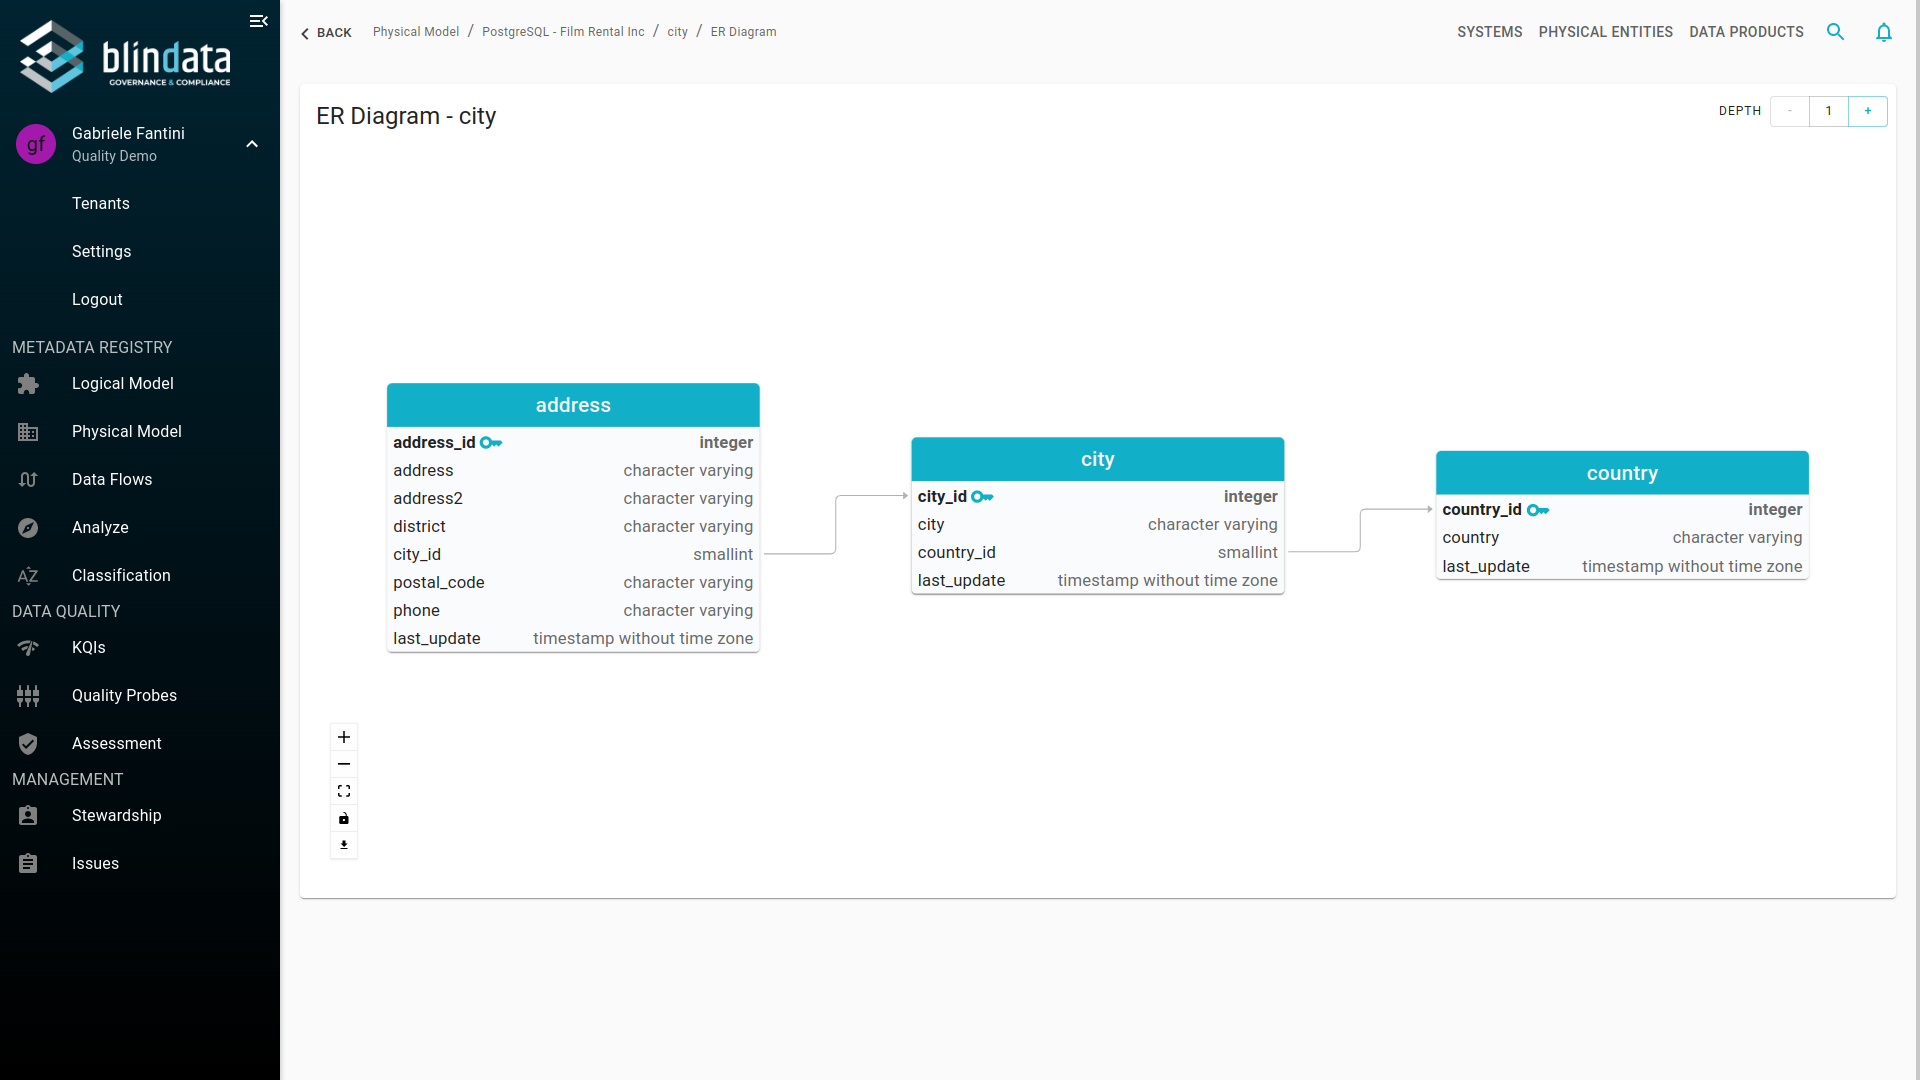This screenshot has height=1080, width=1920.
Task: Click the Issues icon under Management
Action: click(x=28, y=862)
